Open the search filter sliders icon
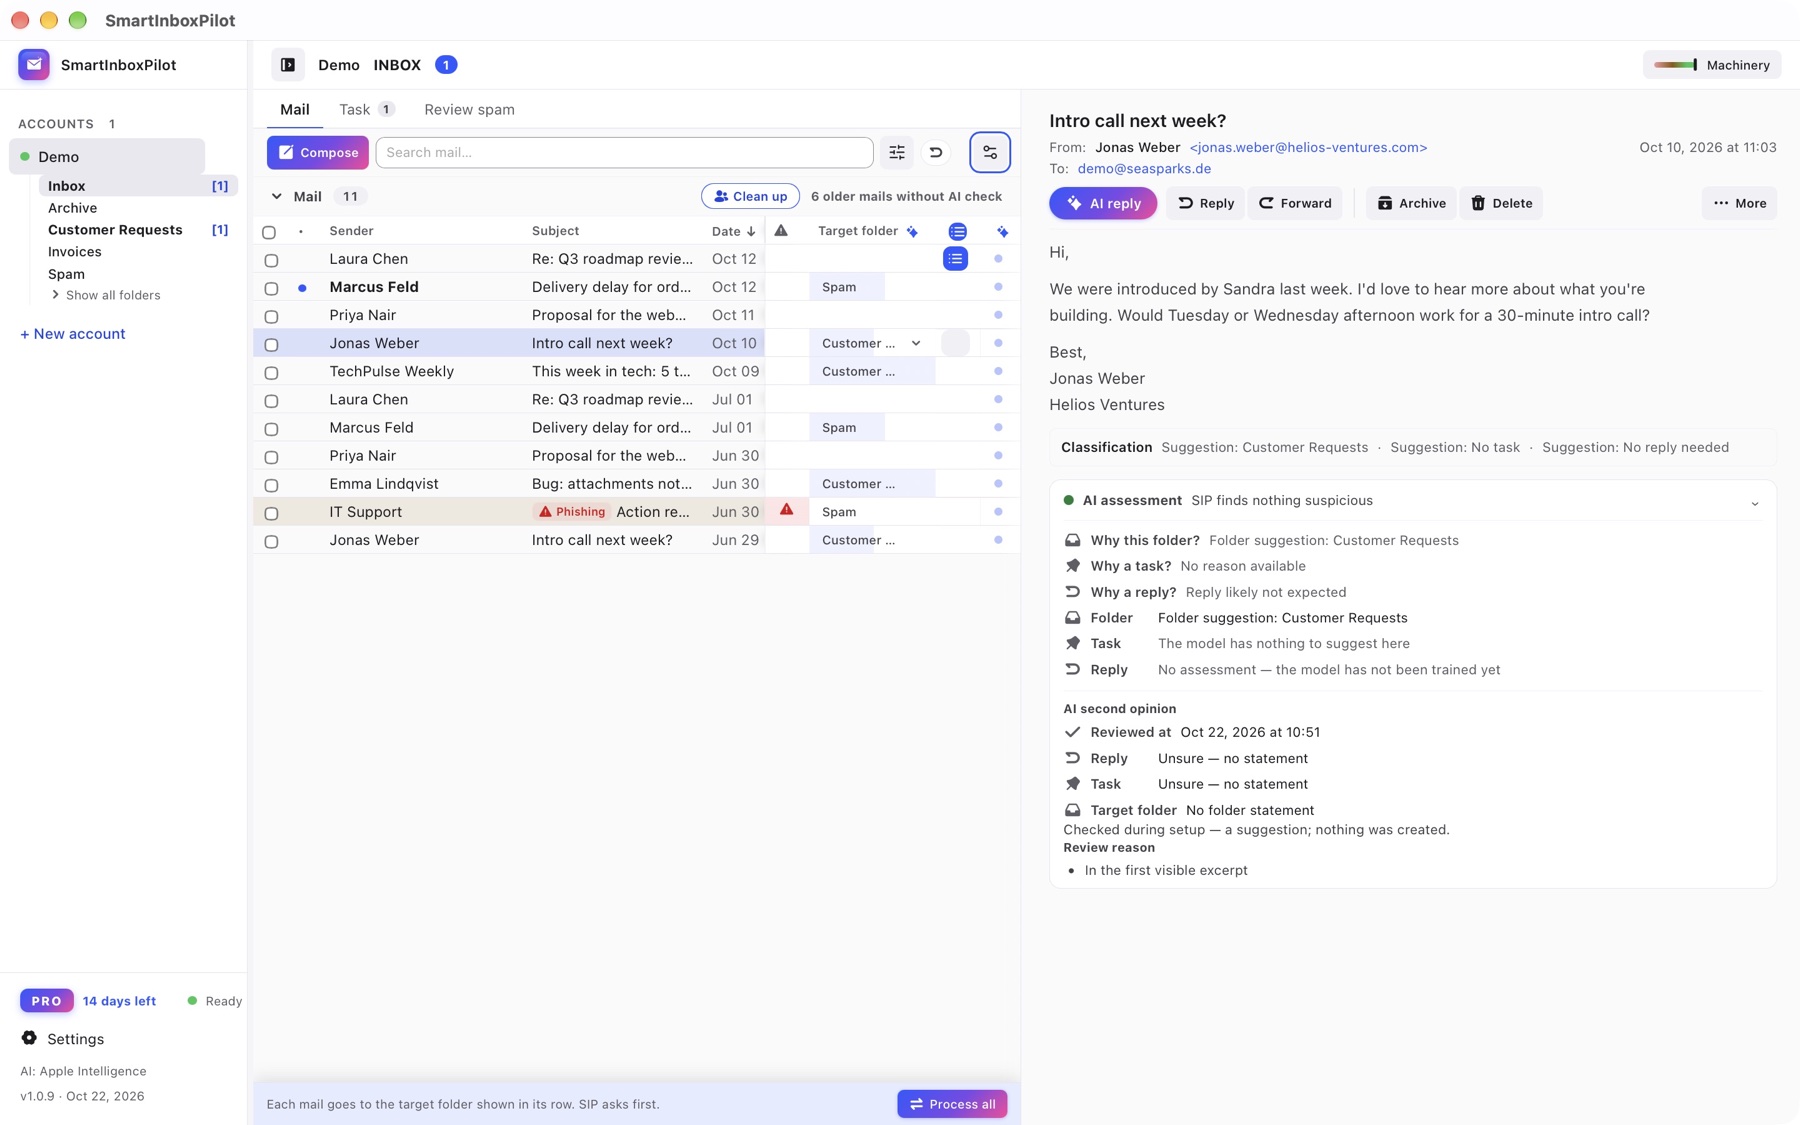Viewport: 1800px width, 1125px height. pyautogui.click(x=897, y=152)
